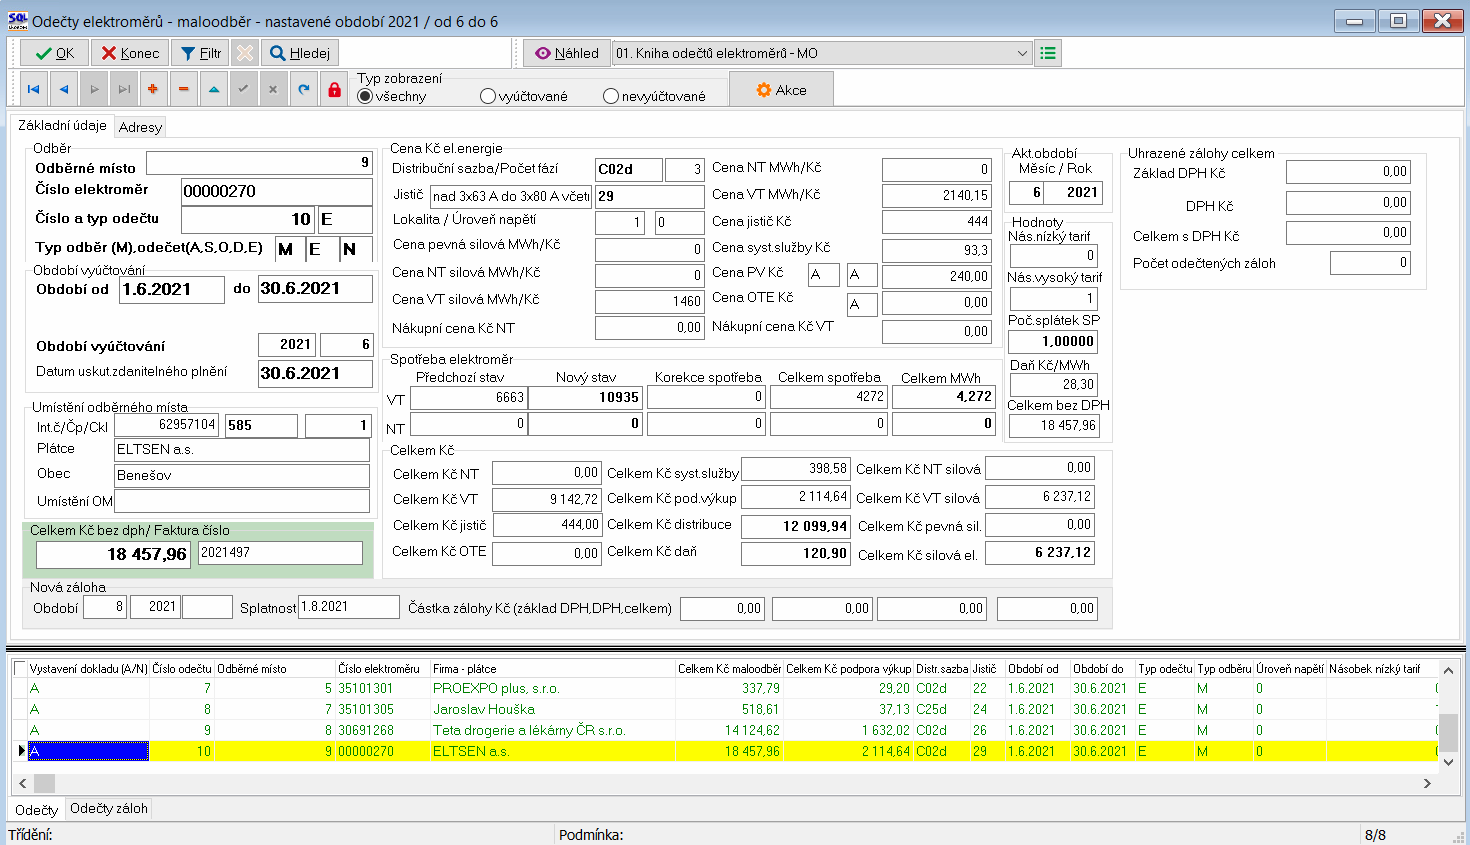The width and height of the screenshot is (1470, 845).
Task: Select the 'všechny' display option
Action: point(365,96)
